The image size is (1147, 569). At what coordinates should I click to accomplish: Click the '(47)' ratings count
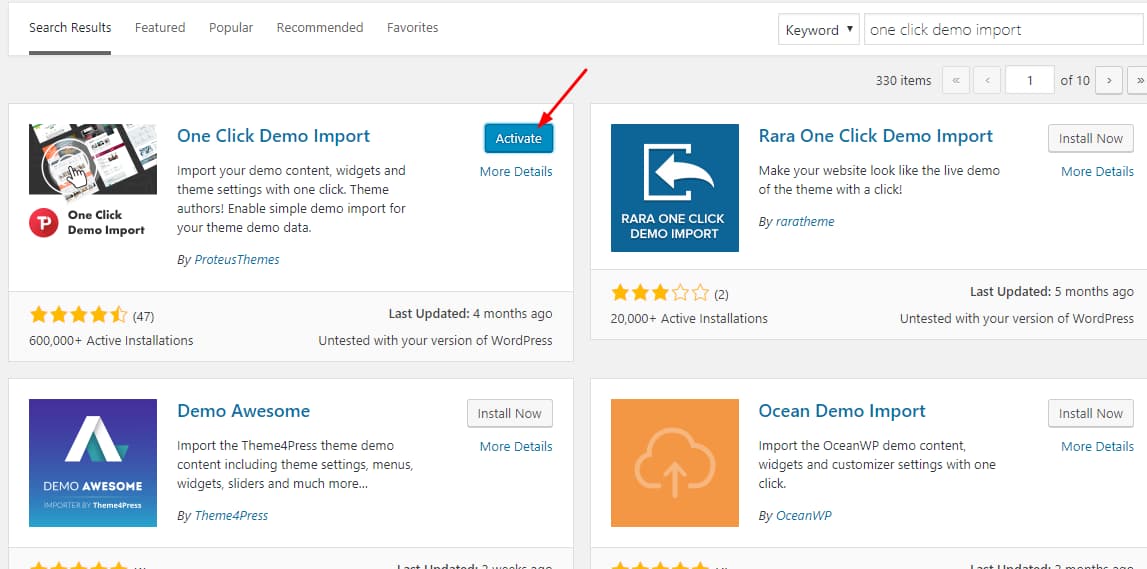[143, 317]
